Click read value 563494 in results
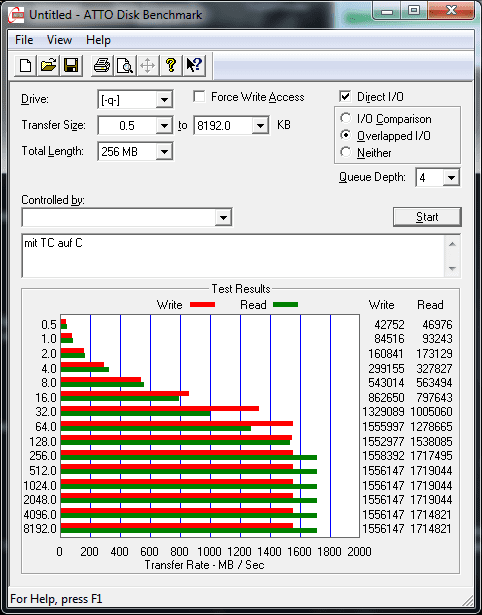Viewport: 482px width, 615px height. click(x=435, y=383)
